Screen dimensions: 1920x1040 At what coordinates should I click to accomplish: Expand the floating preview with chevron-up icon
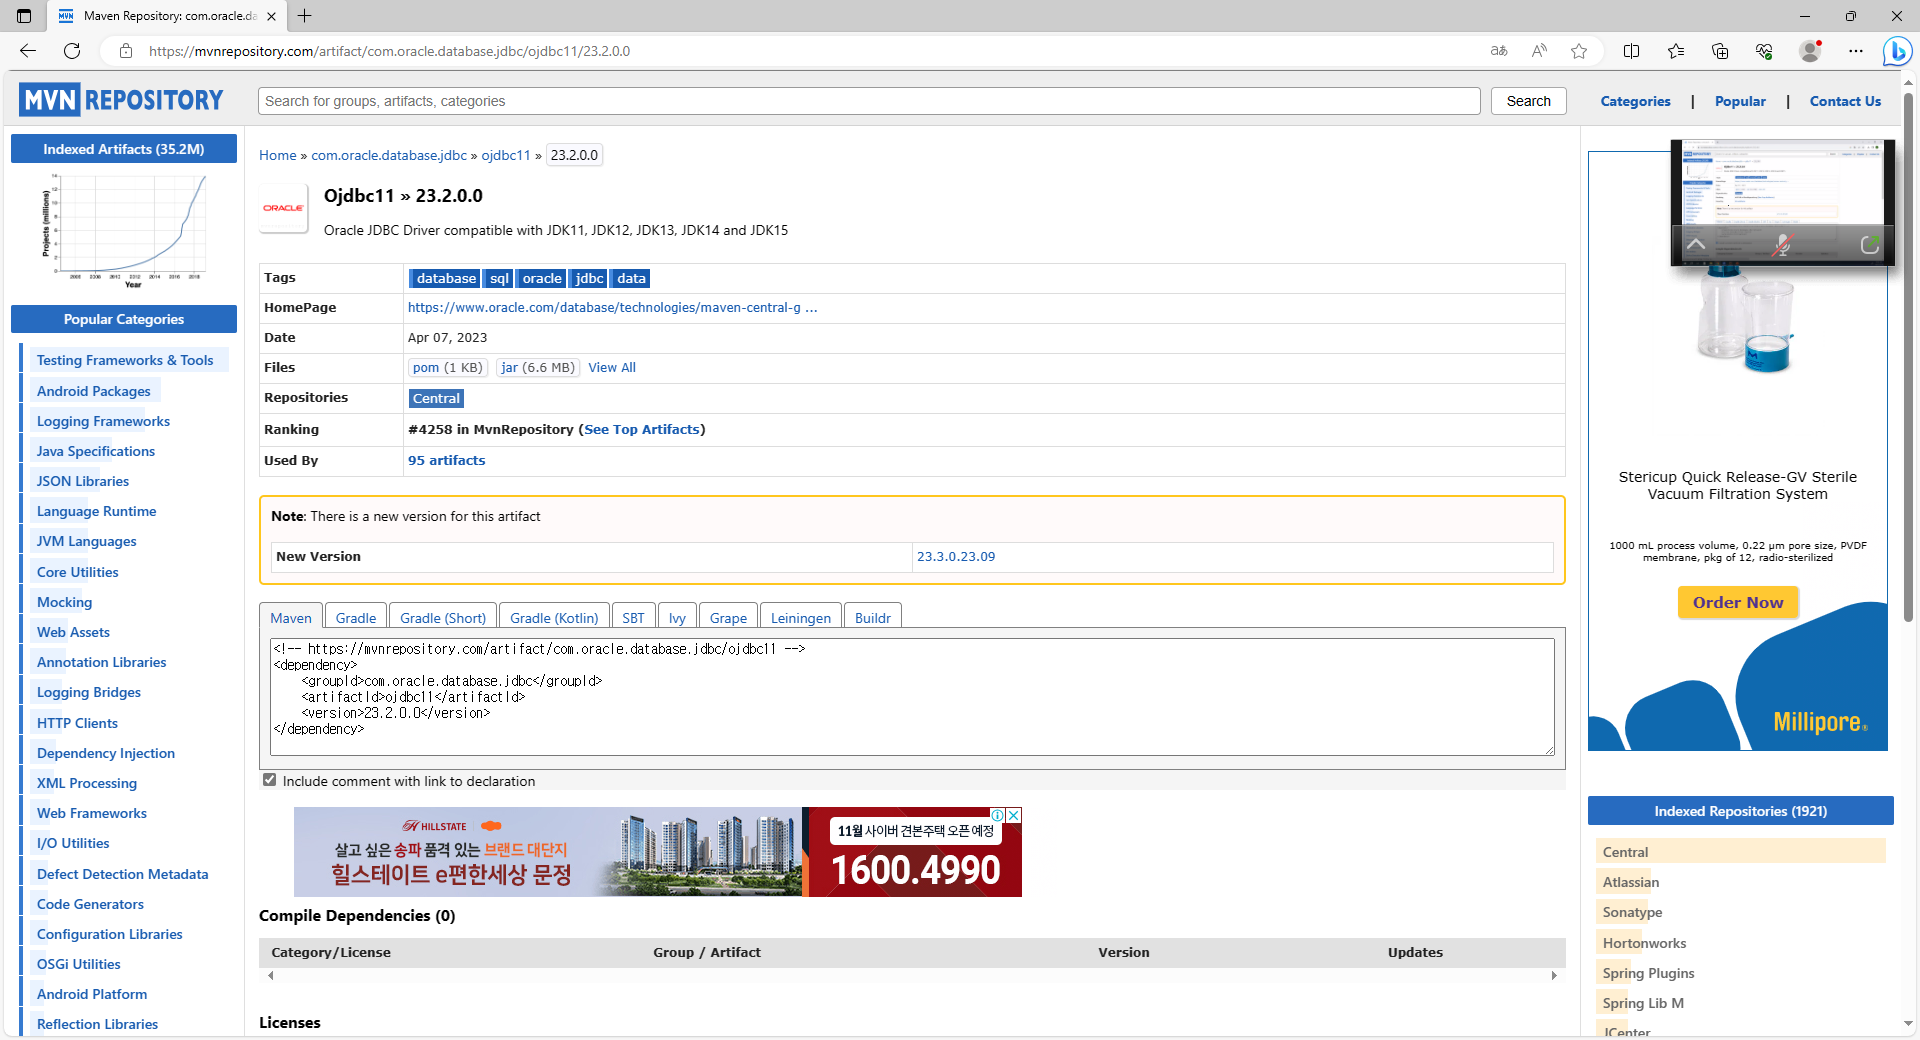[x=1696, y=244]
